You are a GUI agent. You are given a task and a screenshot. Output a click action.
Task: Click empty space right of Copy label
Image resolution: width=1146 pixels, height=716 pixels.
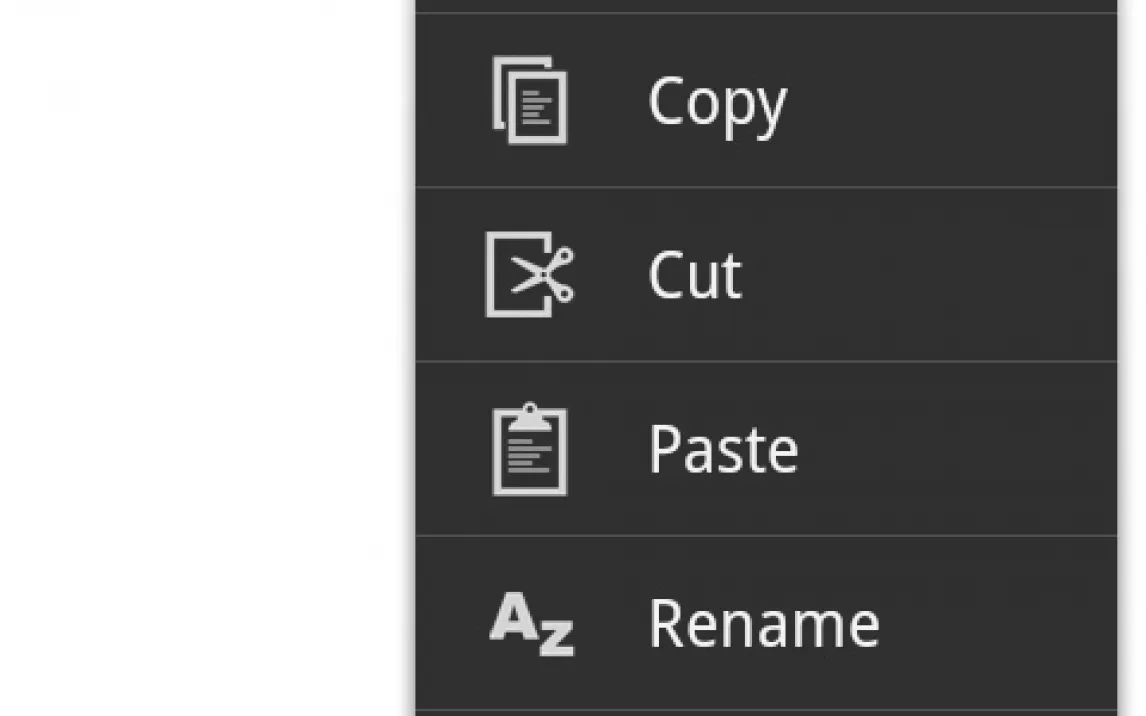950,100
